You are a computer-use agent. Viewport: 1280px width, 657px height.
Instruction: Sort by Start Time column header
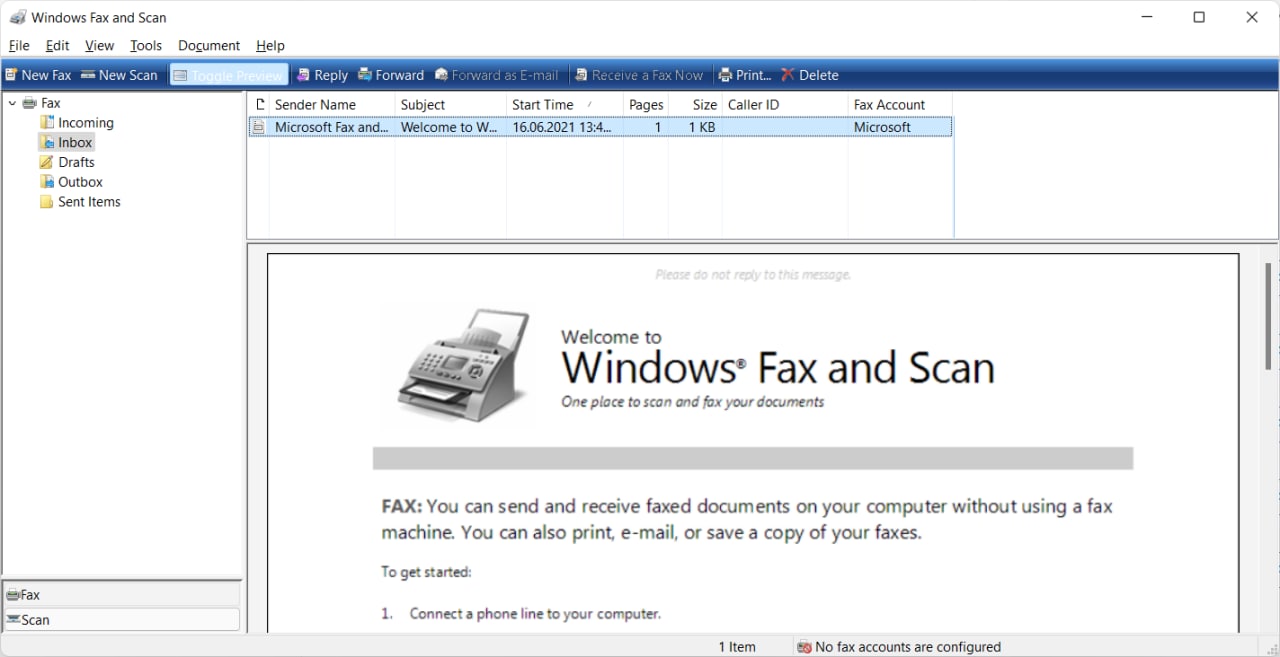click(x=564, y=105)
